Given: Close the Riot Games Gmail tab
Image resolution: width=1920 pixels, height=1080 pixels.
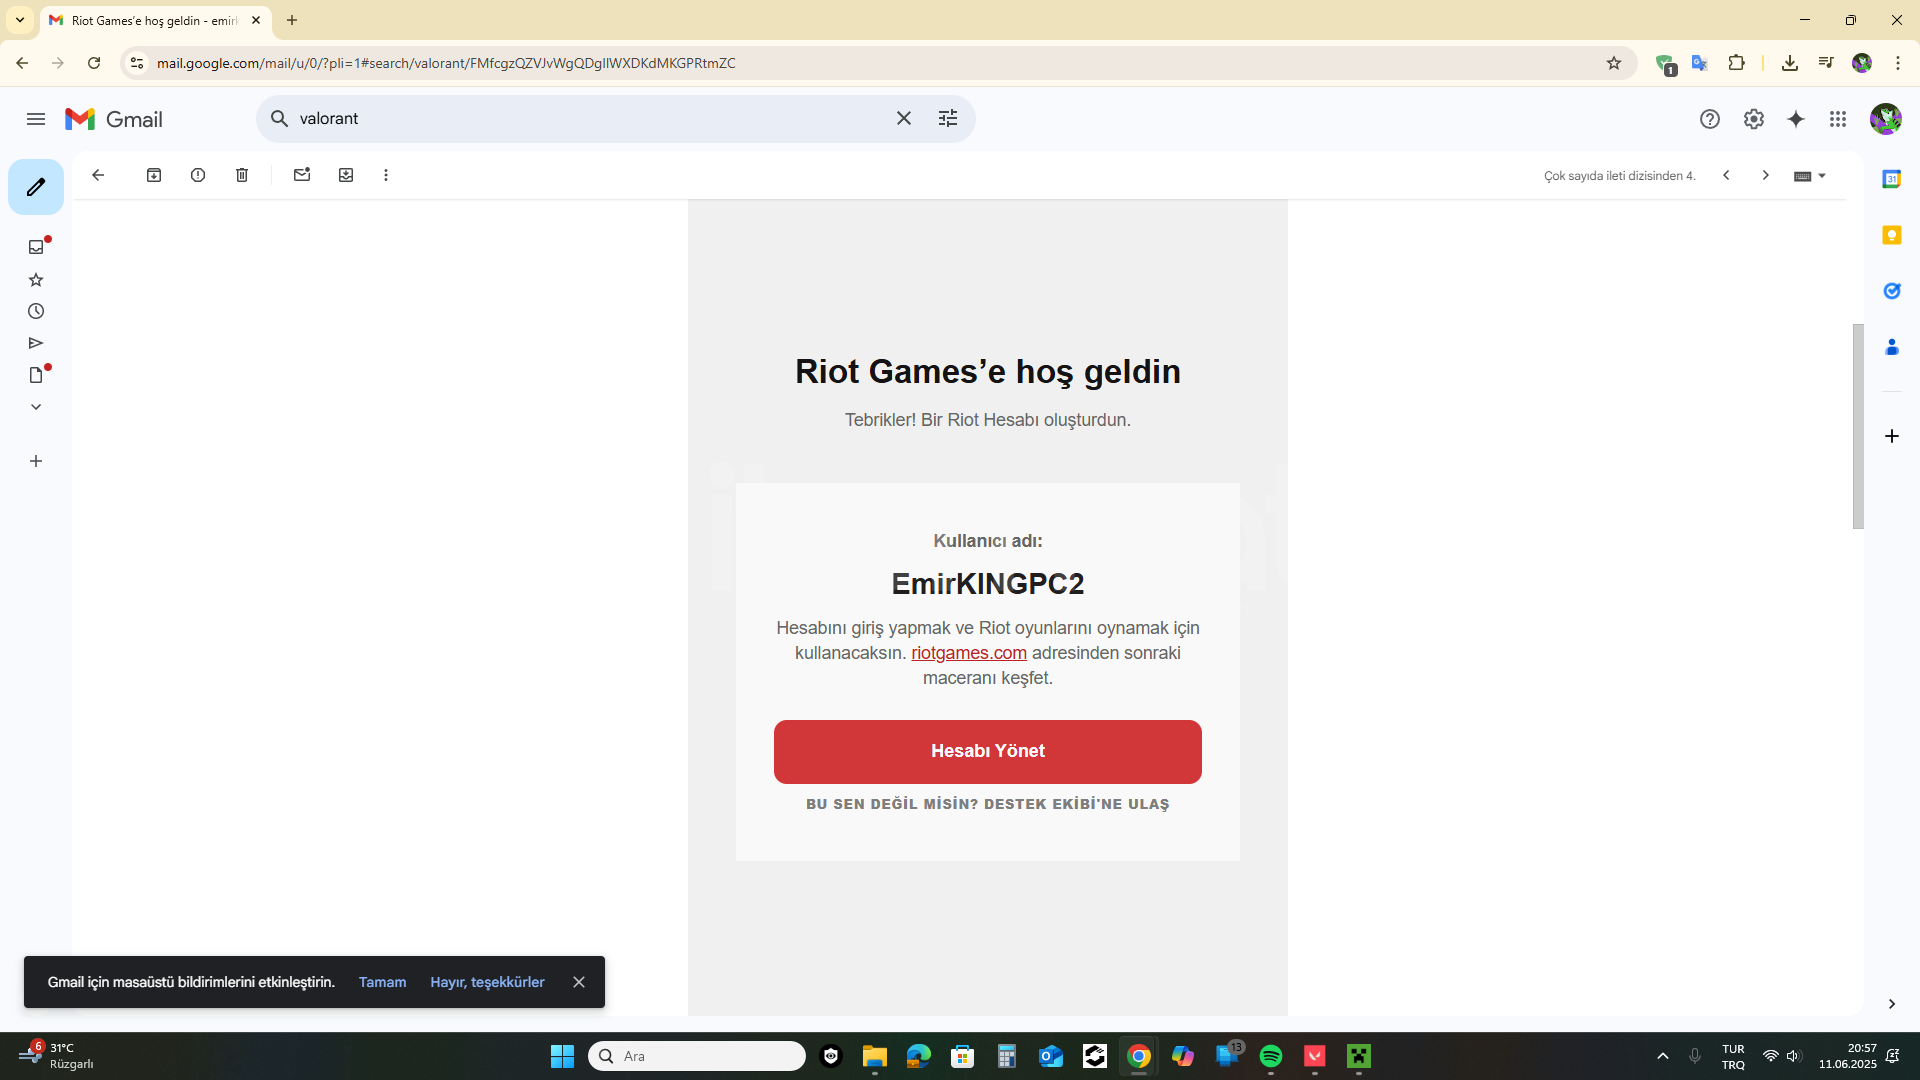Looking at the screenshot, I should pos(256,20).
